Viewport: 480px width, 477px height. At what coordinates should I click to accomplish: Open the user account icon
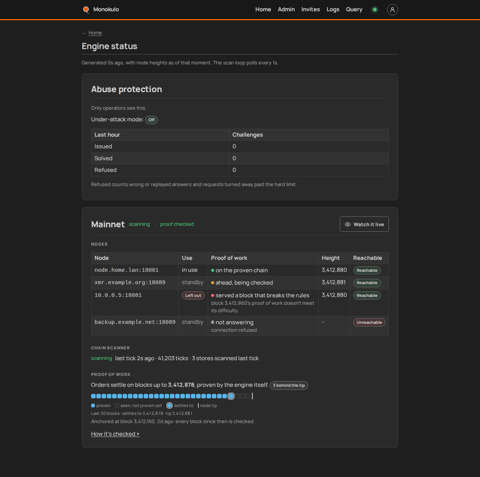click(x=392, y=10)
